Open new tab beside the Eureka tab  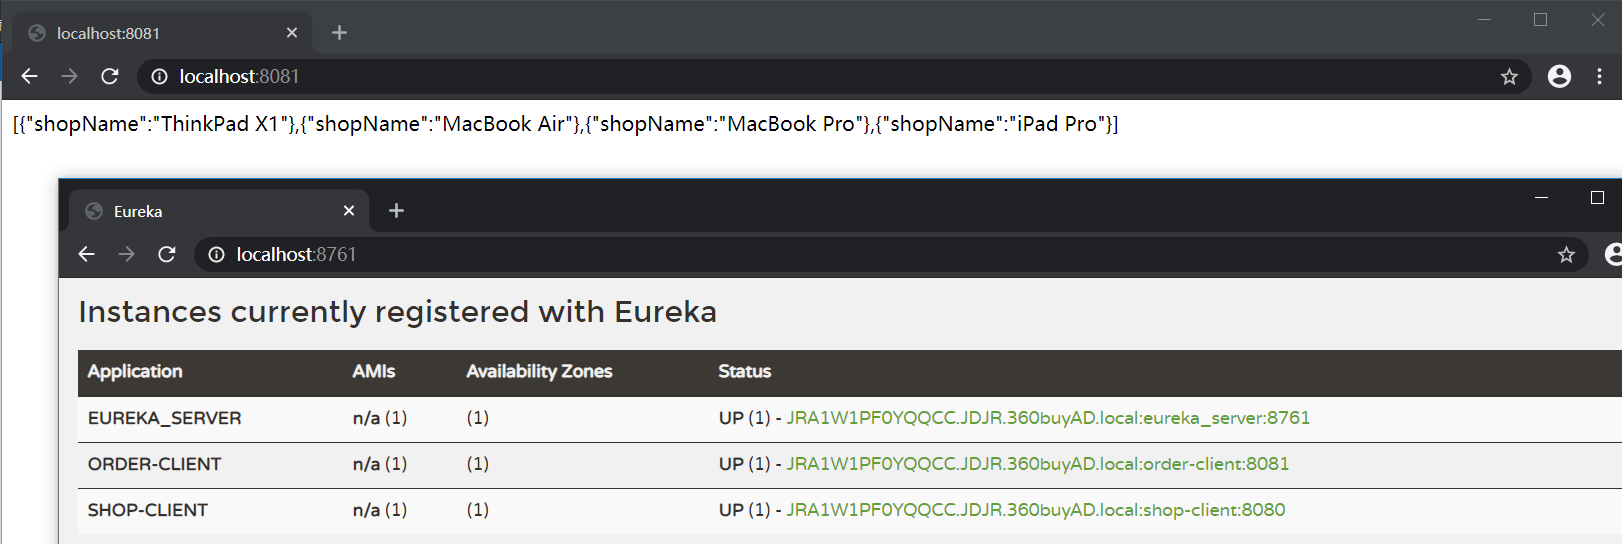point(396,211)
